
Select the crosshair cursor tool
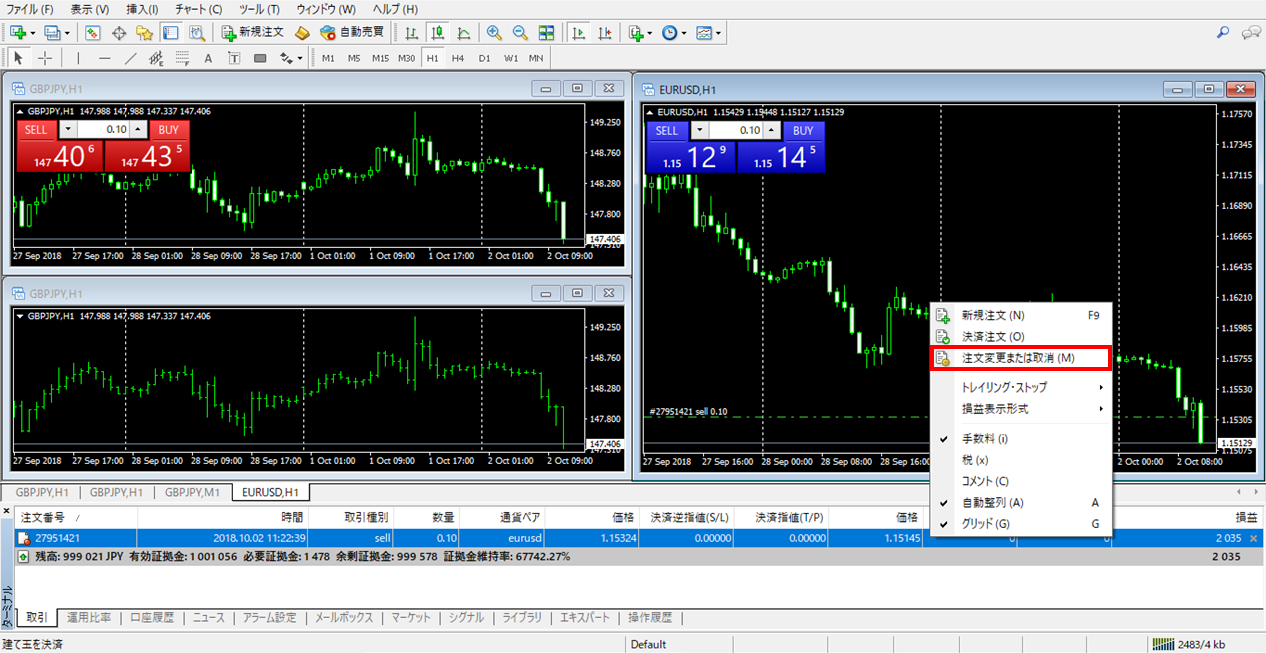coord(46,58)
